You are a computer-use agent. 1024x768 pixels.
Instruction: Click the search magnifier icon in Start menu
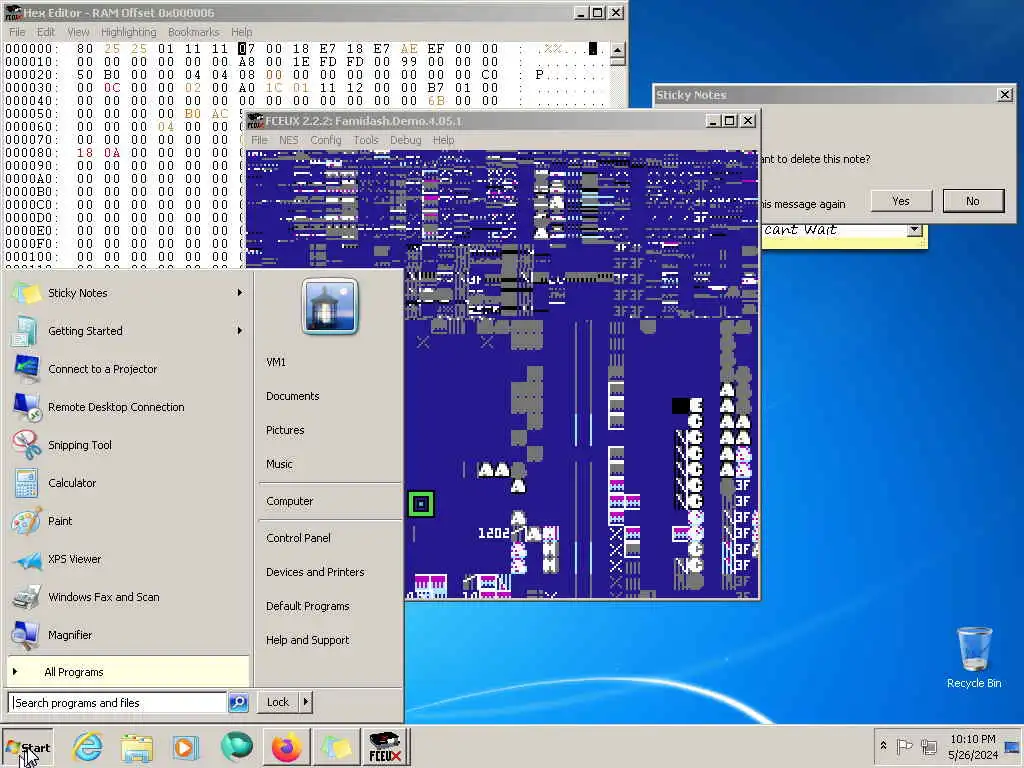point(238,703)
